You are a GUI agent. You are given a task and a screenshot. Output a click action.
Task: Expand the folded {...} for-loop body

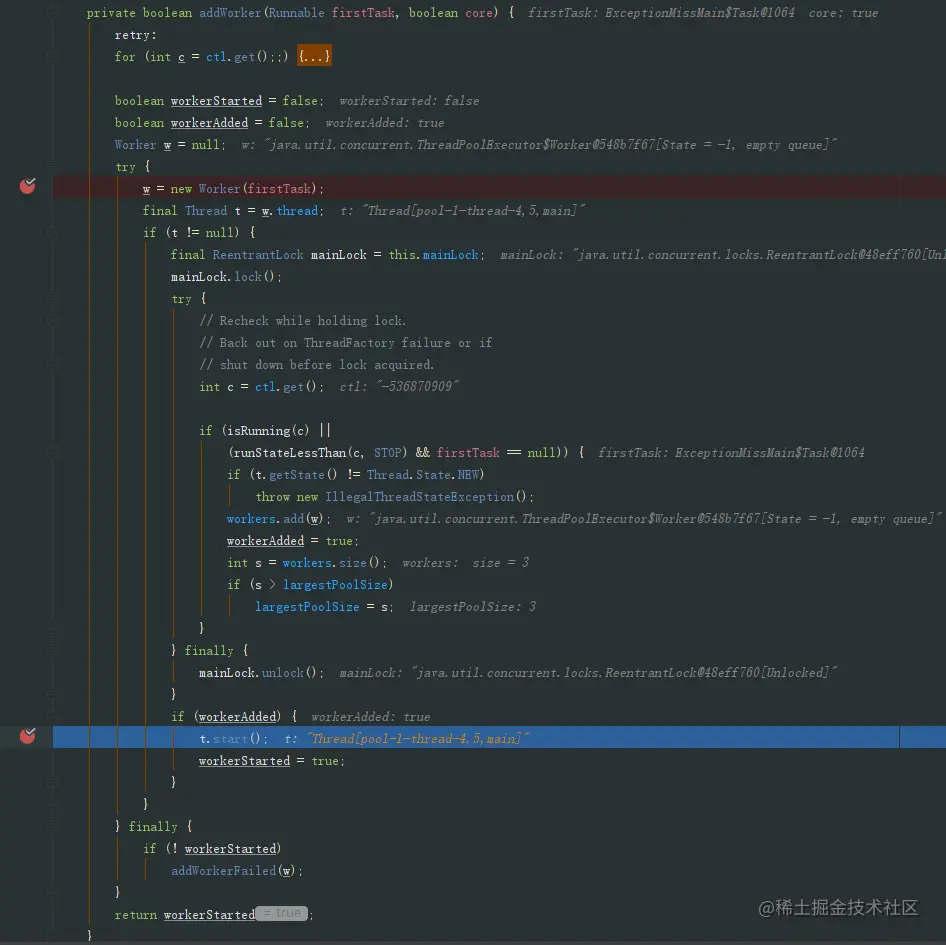314,56
